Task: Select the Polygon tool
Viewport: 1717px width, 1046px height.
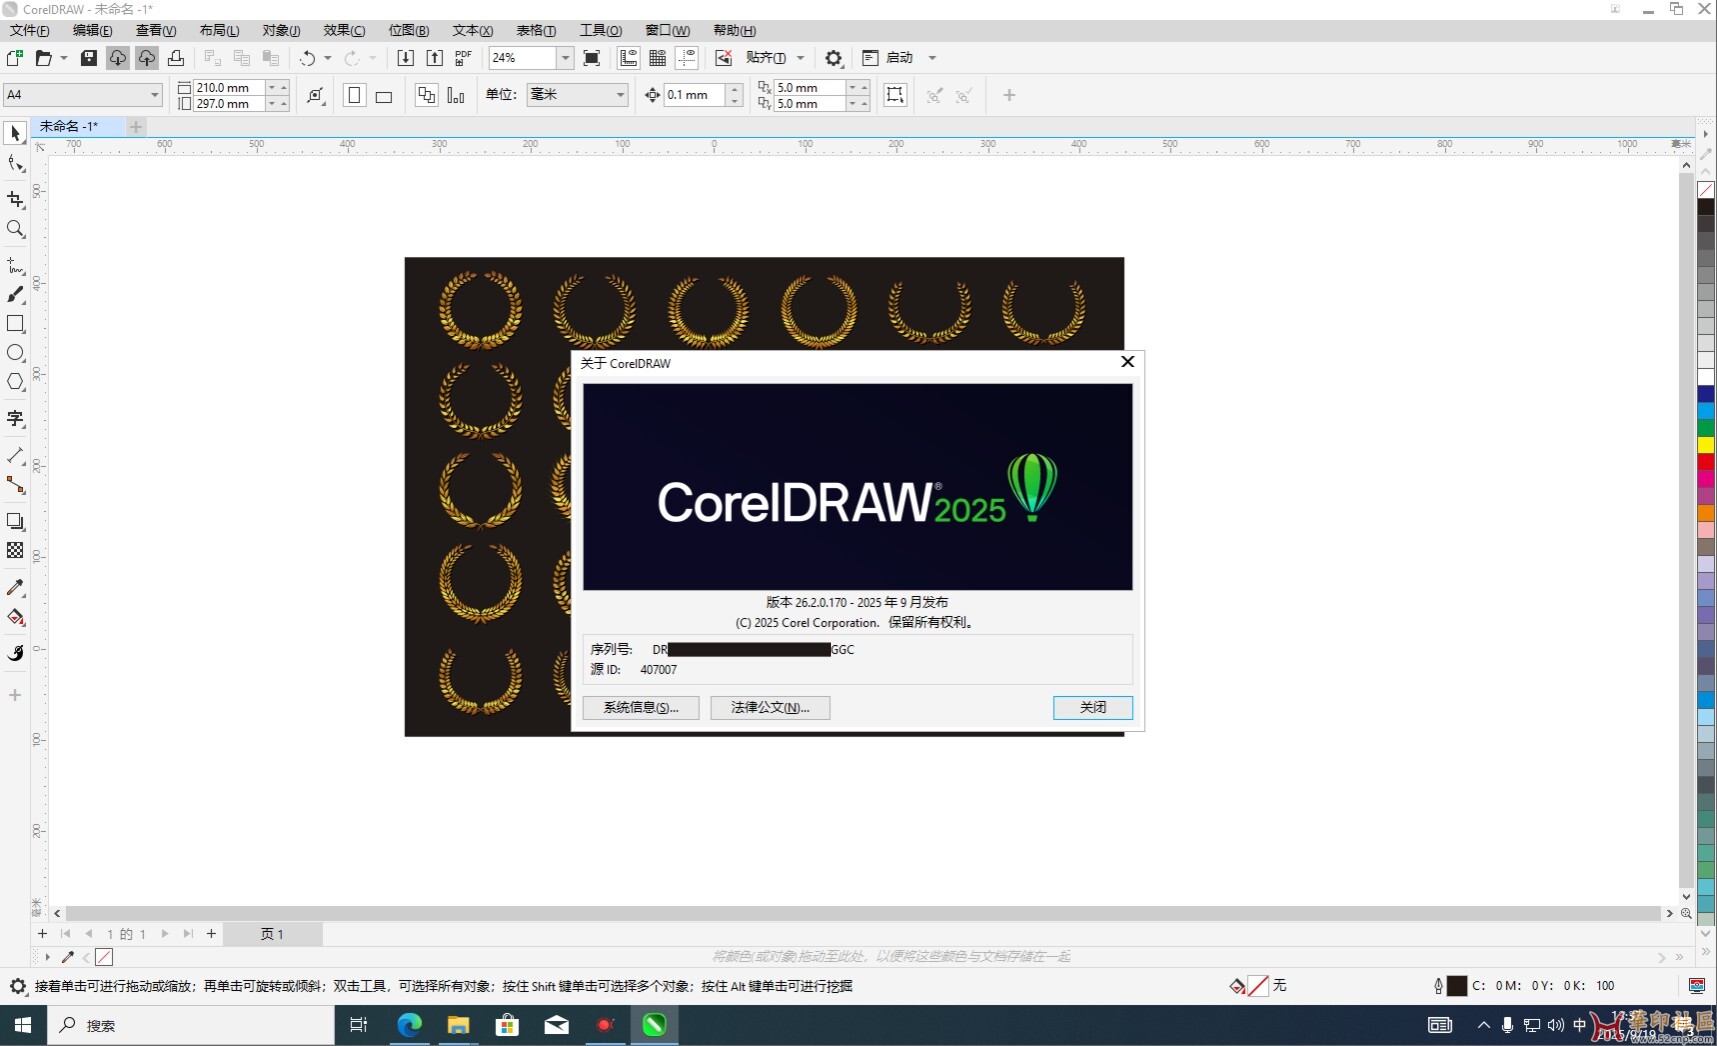Action: pyautogui.click(x=15, y=382)
